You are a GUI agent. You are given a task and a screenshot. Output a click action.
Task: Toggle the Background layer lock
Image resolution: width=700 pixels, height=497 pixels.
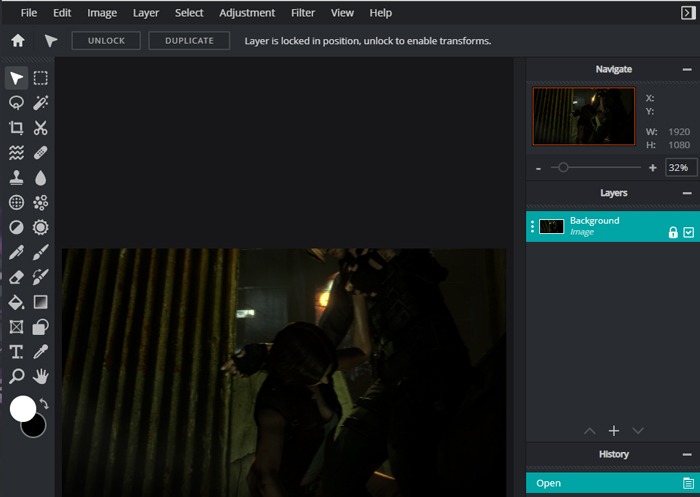(x=673, y=232)
